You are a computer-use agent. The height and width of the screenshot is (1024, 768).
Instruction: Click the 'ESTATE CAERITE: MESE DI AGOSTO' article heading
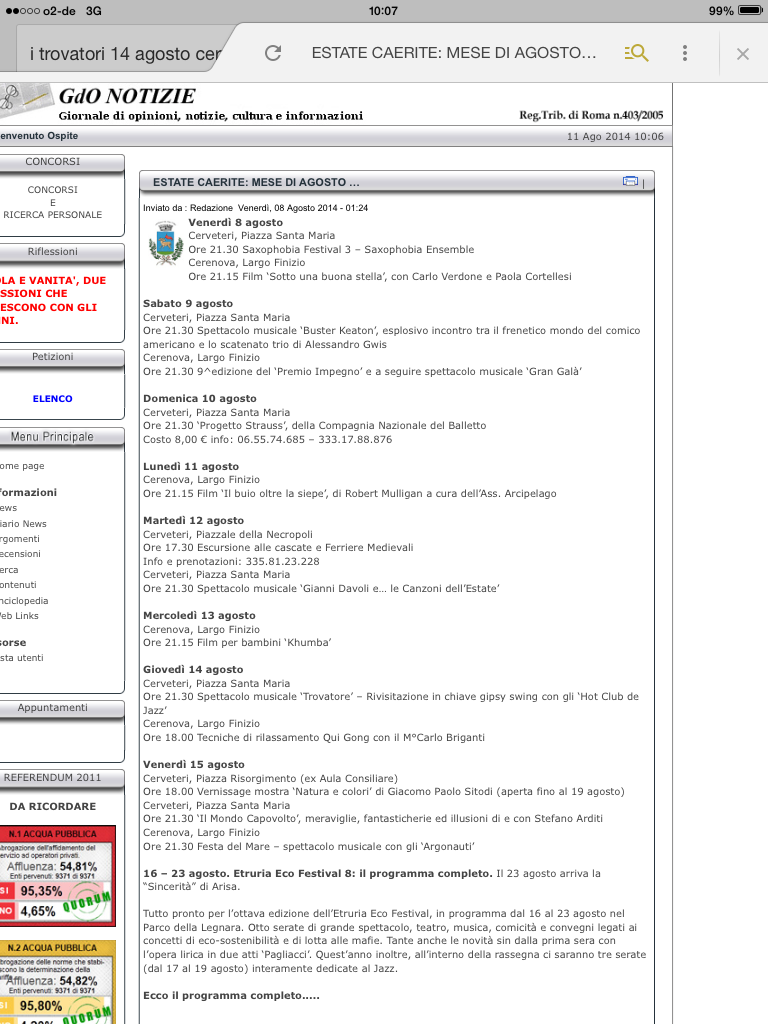coord(256,183)
